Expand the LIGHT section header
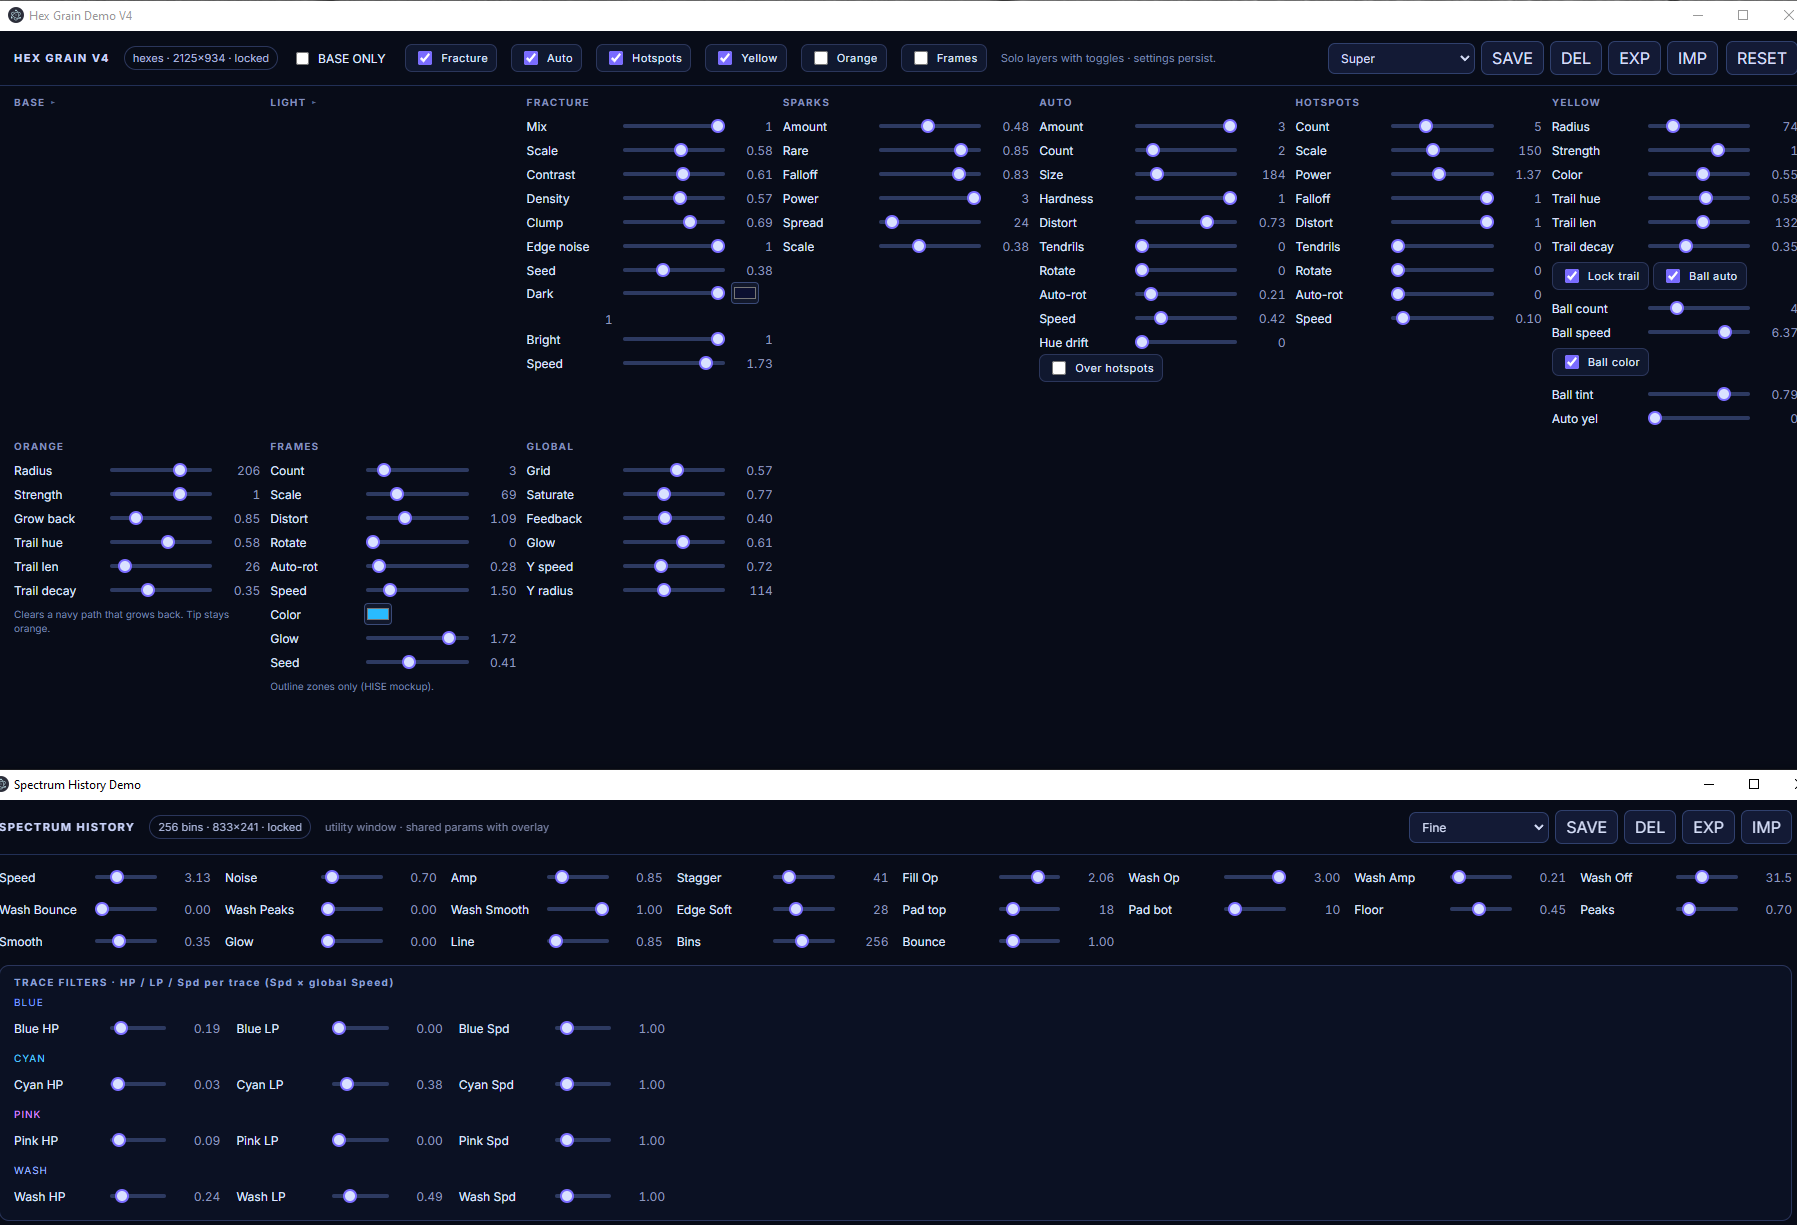 click(x=292, y=102)
